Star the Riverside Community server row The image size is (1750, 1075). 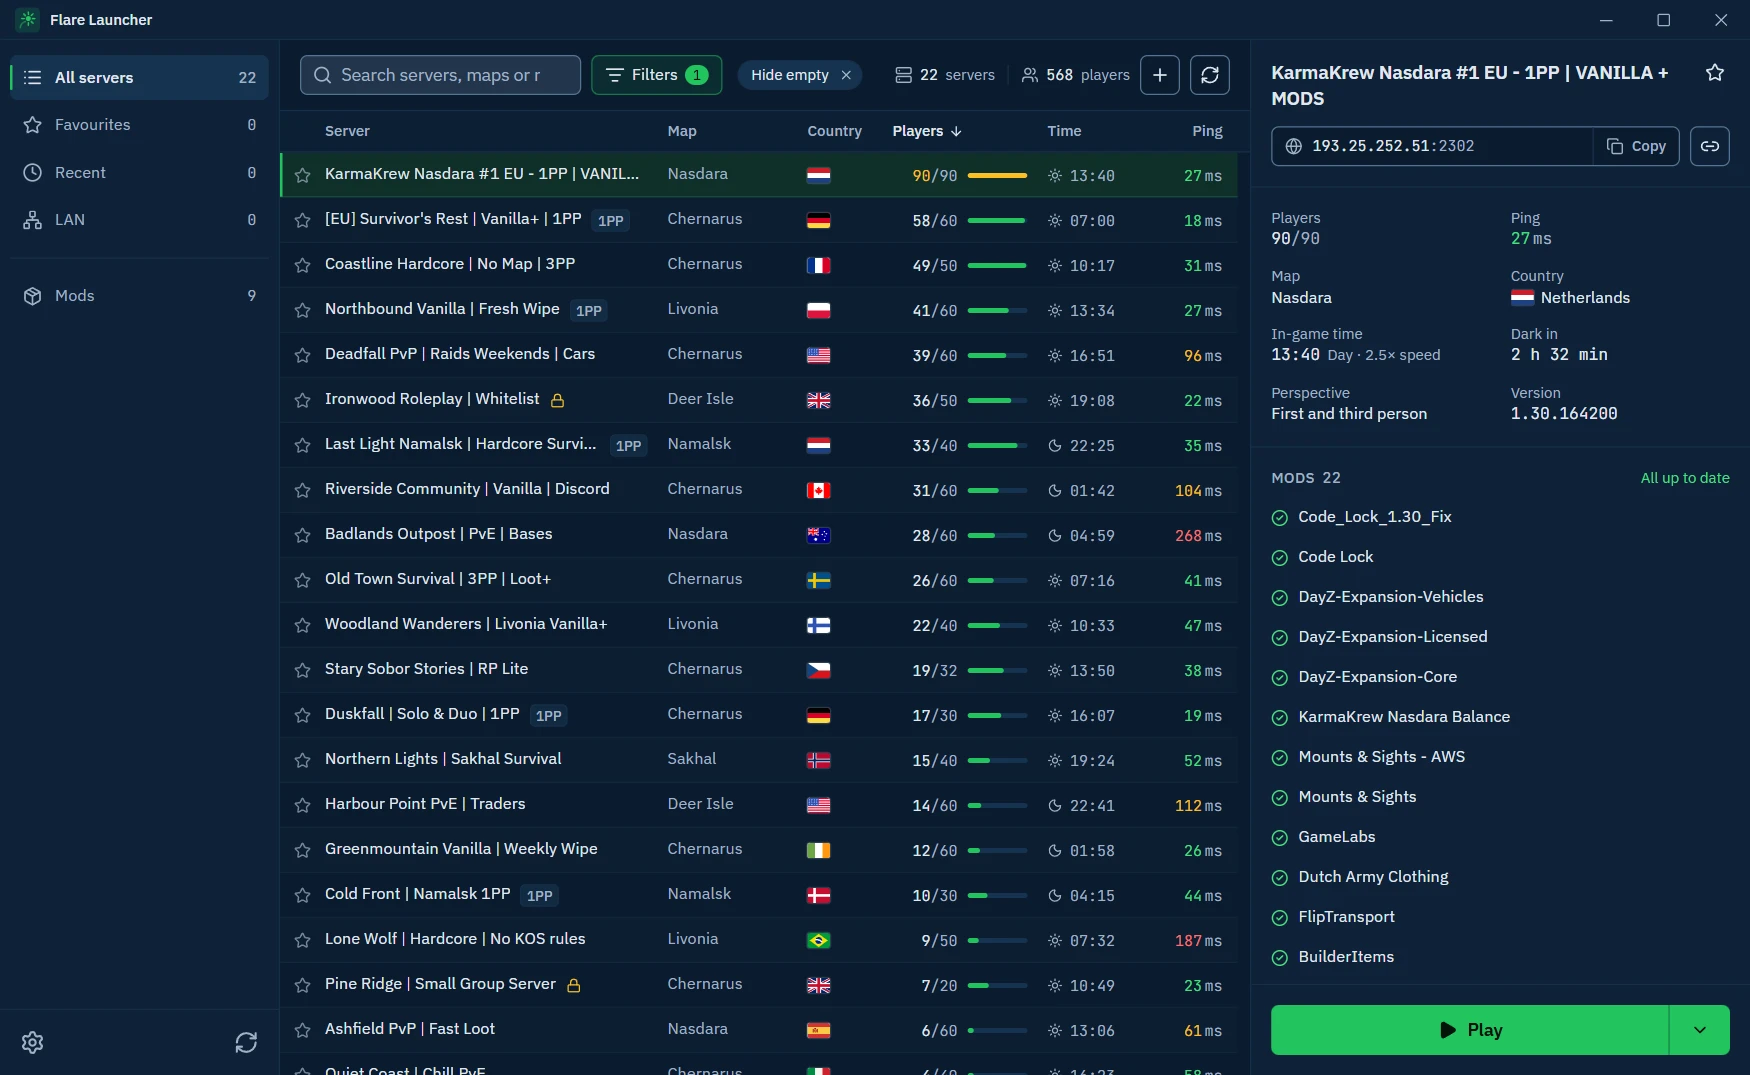(302, 490)
